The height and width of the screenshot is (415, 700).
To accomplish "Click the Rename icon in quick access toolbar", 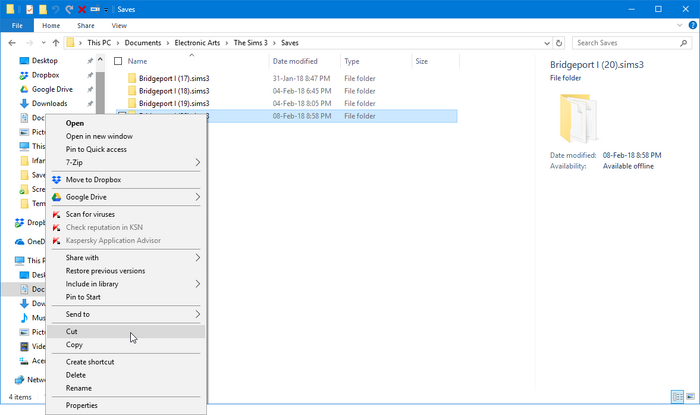I will click(95, 9).
